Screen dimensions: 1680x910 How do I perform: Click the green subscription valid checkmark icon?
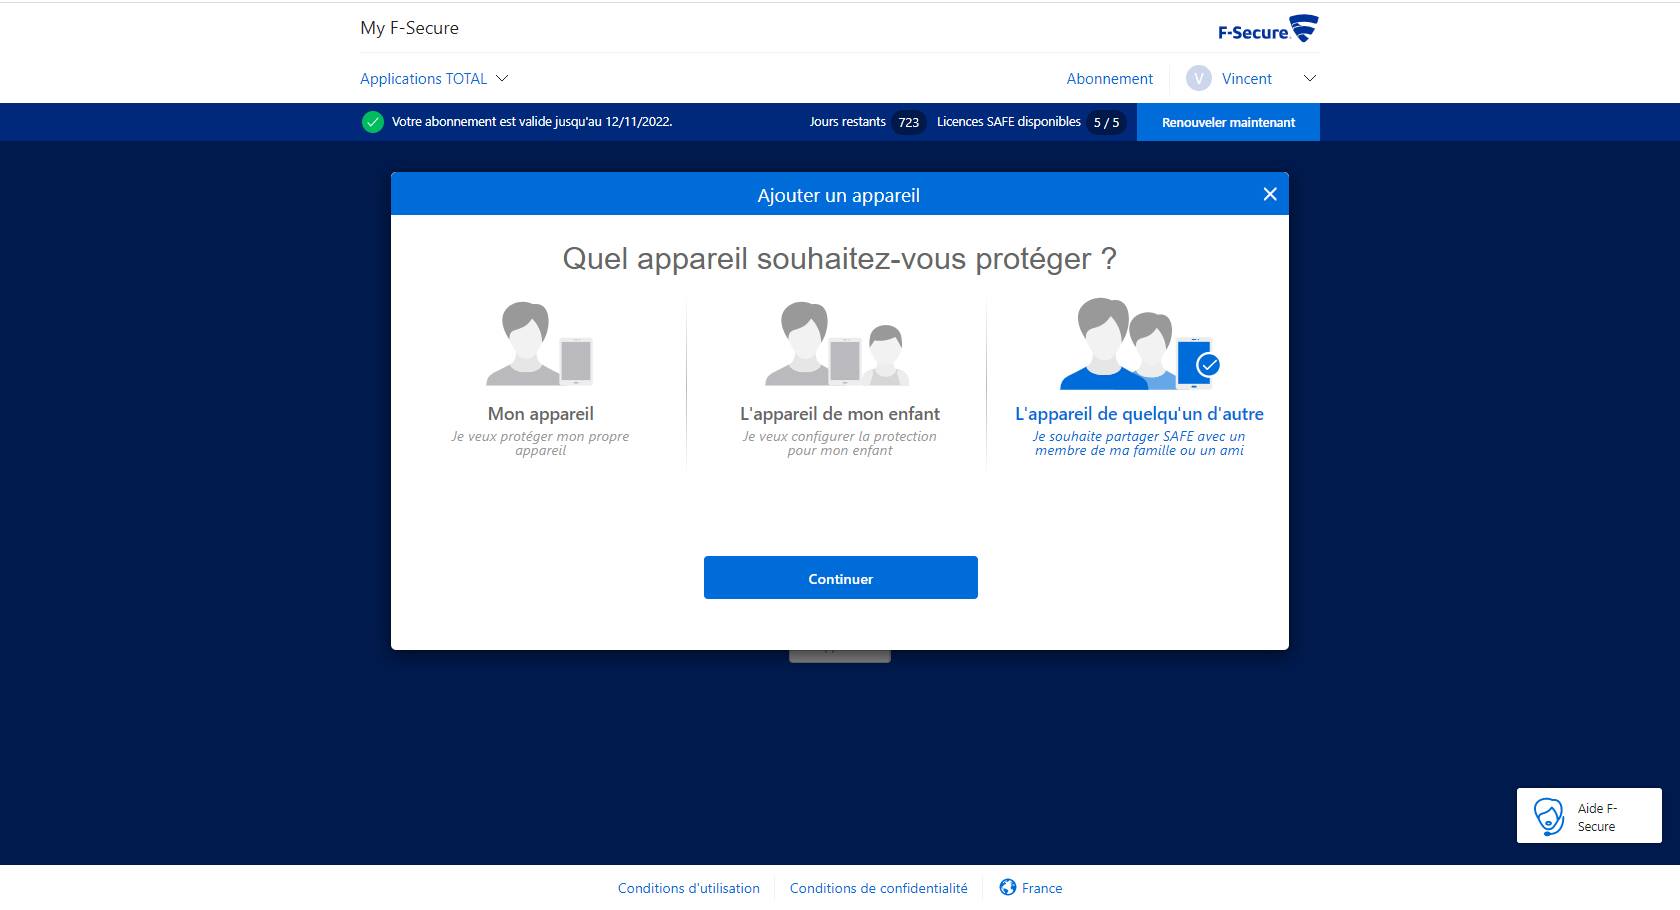373,122
